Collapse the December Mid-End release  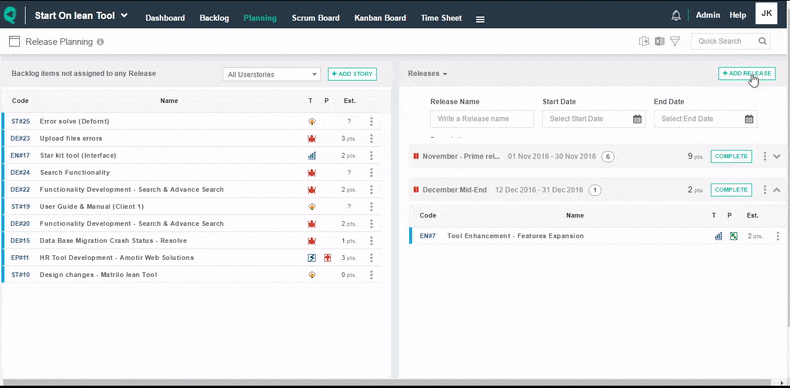(x=776, y=190)
